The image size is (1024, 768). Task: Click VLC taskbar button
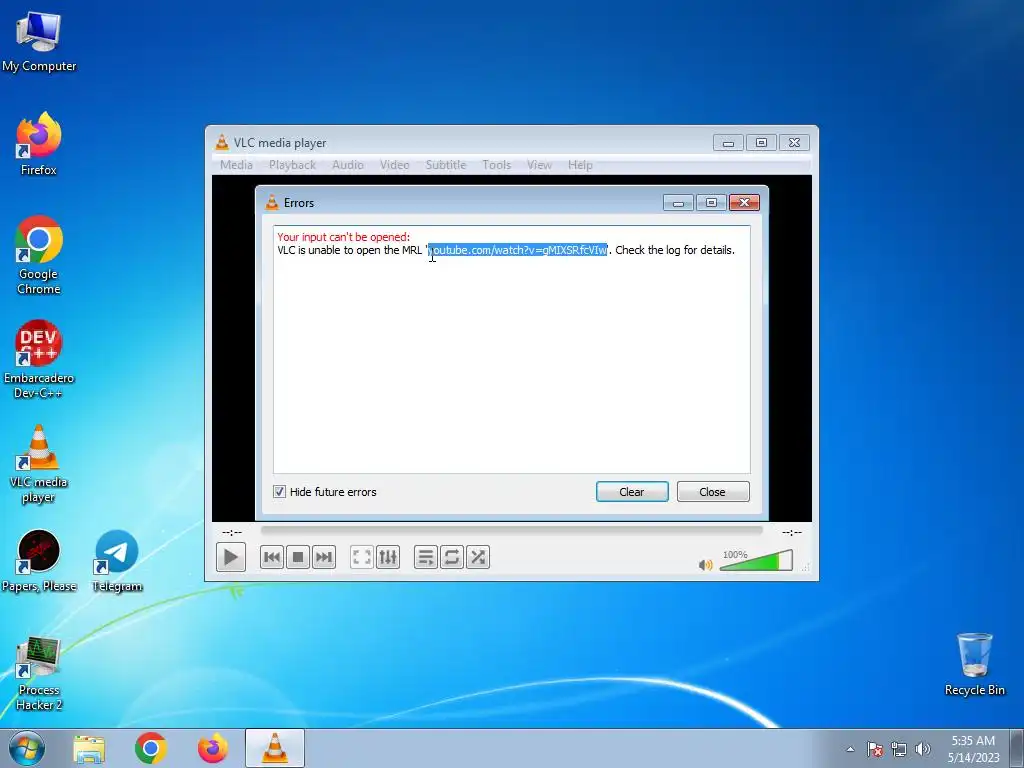click(275, 748)
